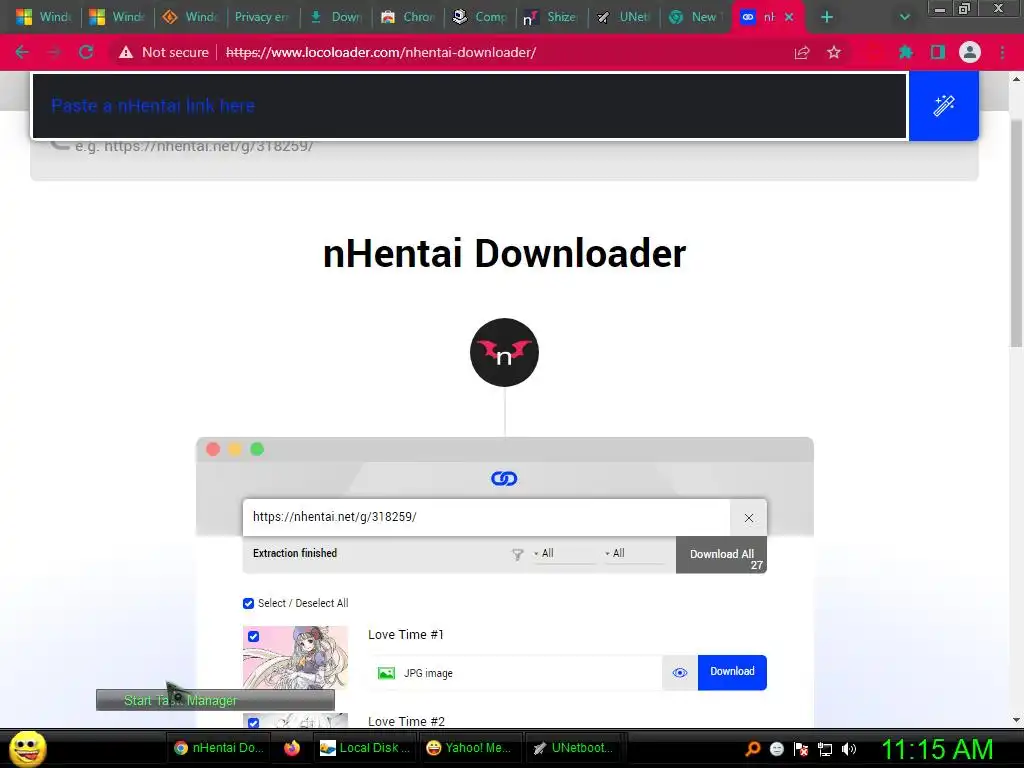
Task: Close the active nhentai browser tab
Action: click(789, 17)
